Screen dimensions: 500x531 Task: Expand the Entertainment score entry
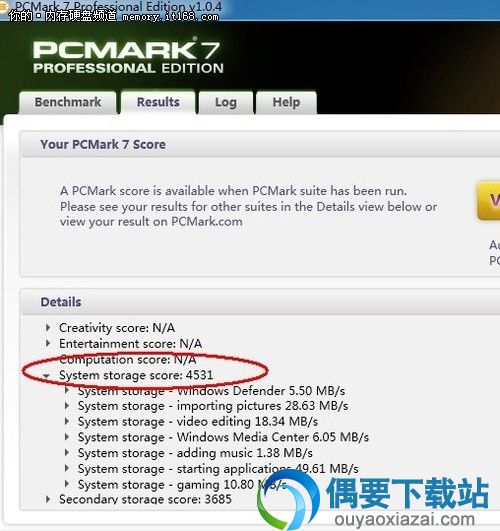(x=48, y=343)
